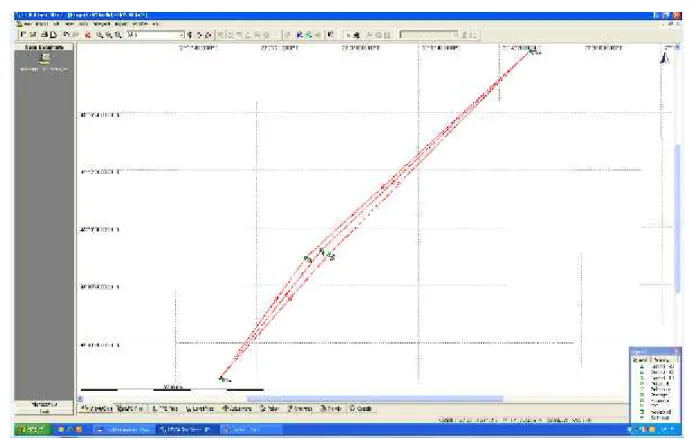
Task: Open the Adjustment tab
Action: (237, 409)
